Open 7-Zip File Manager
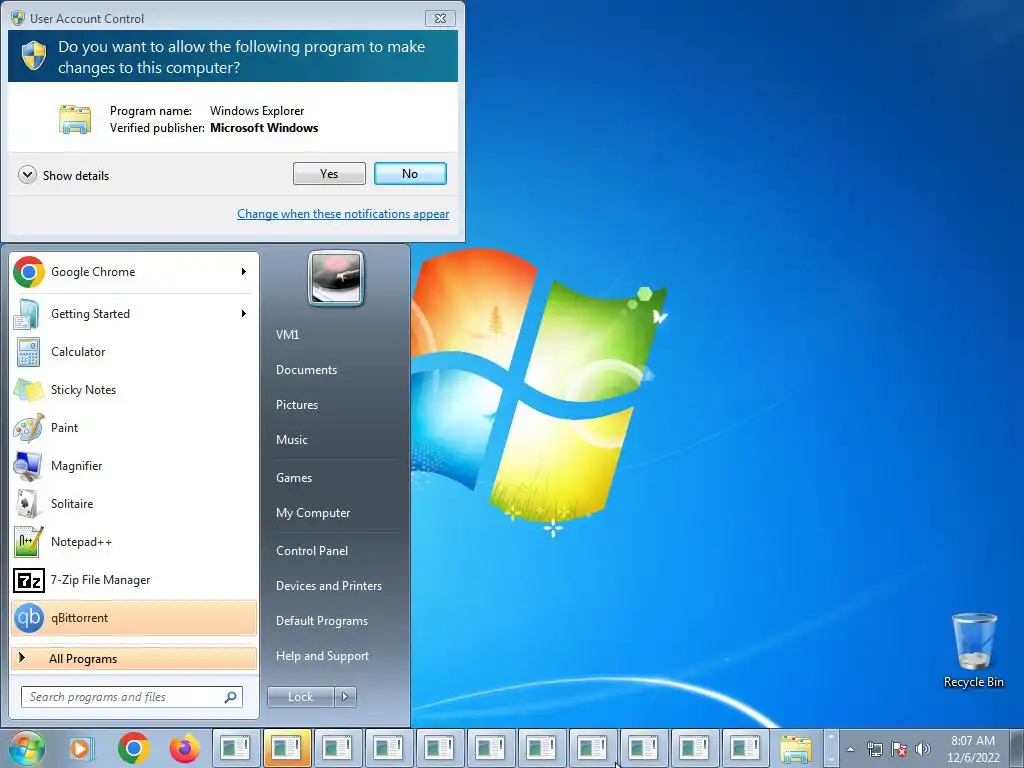The image size is (1024, 768). tap(134, 580)
